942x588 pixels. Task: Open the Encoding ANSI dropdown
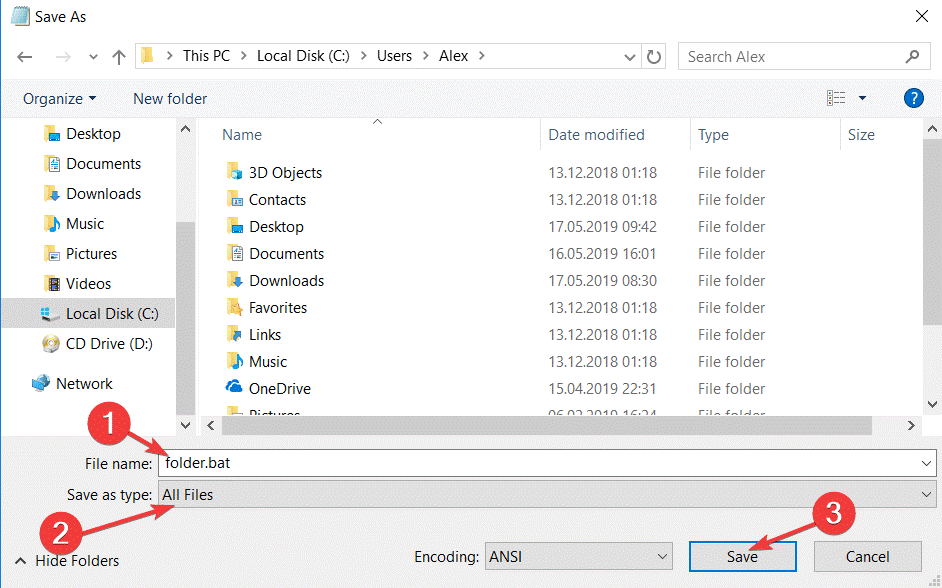578,557
